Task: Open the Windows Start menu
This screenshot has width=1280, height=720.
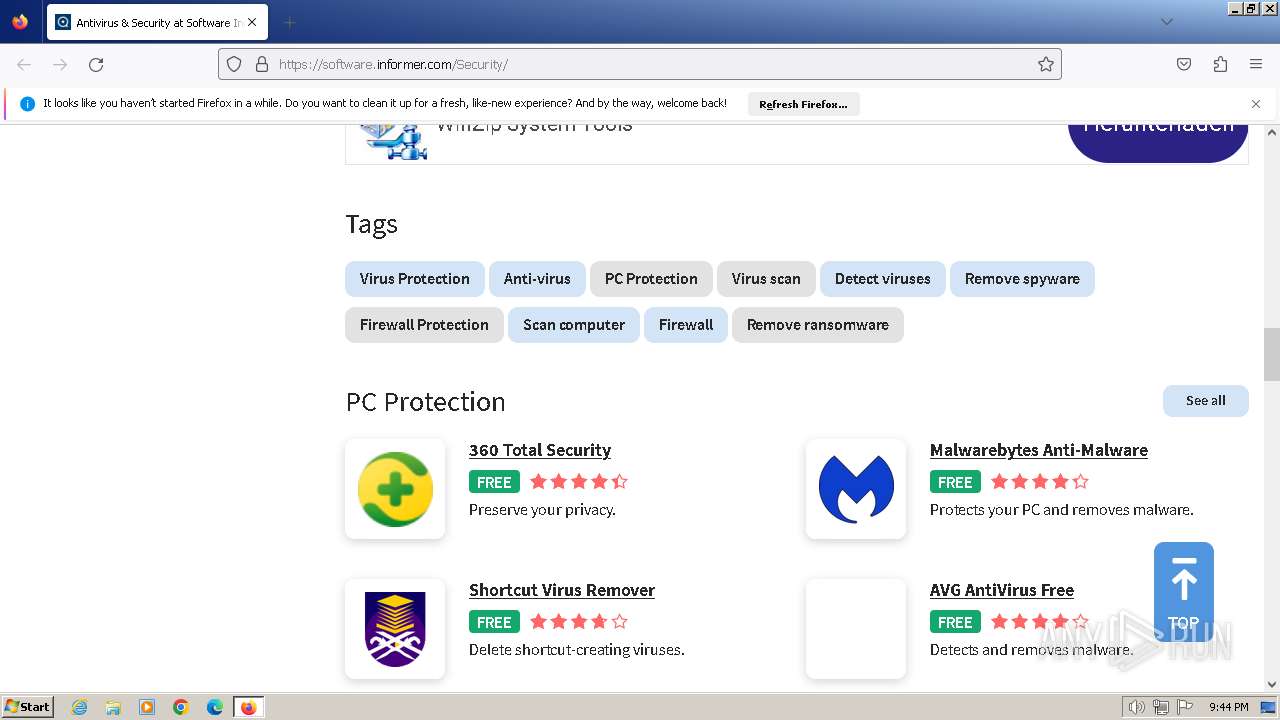Action: pos(28,707)
